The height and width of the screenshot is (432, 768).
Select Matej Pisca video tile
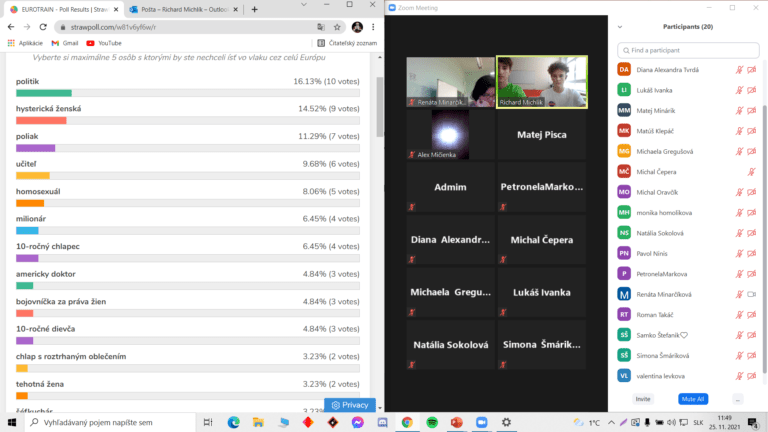pos(542,135)
